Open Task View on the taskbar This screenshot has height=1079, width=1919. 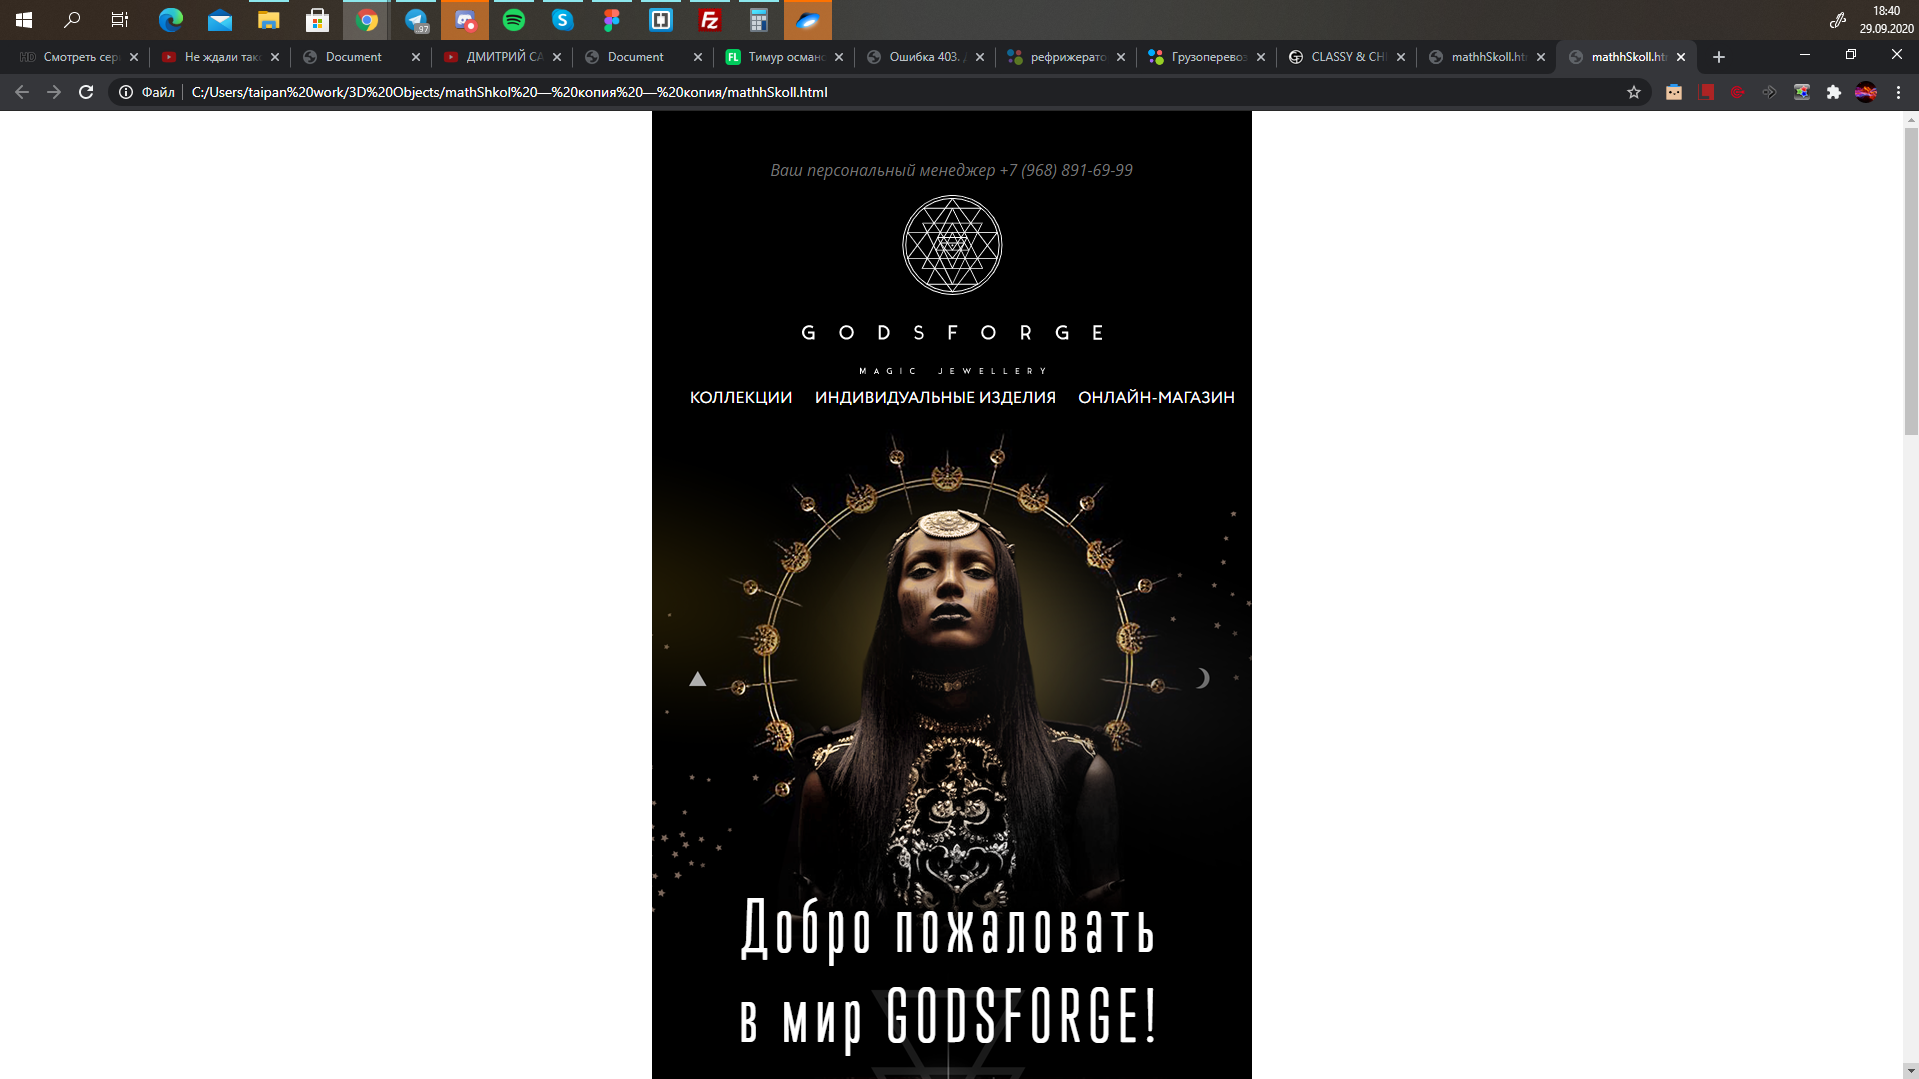pyautogui.click(x=120, y=19)
